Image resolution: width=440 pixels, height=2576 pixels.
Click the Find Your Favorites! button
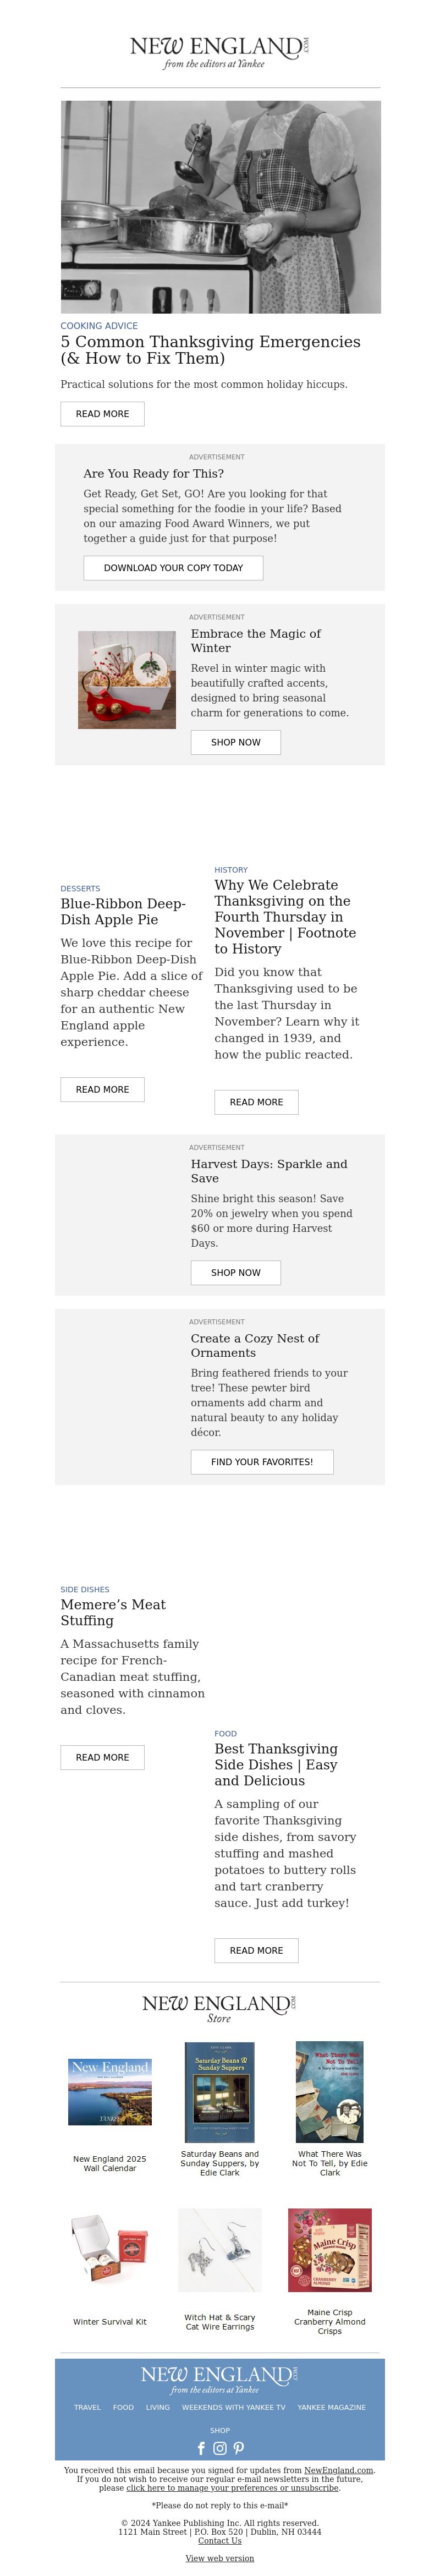262,1461
